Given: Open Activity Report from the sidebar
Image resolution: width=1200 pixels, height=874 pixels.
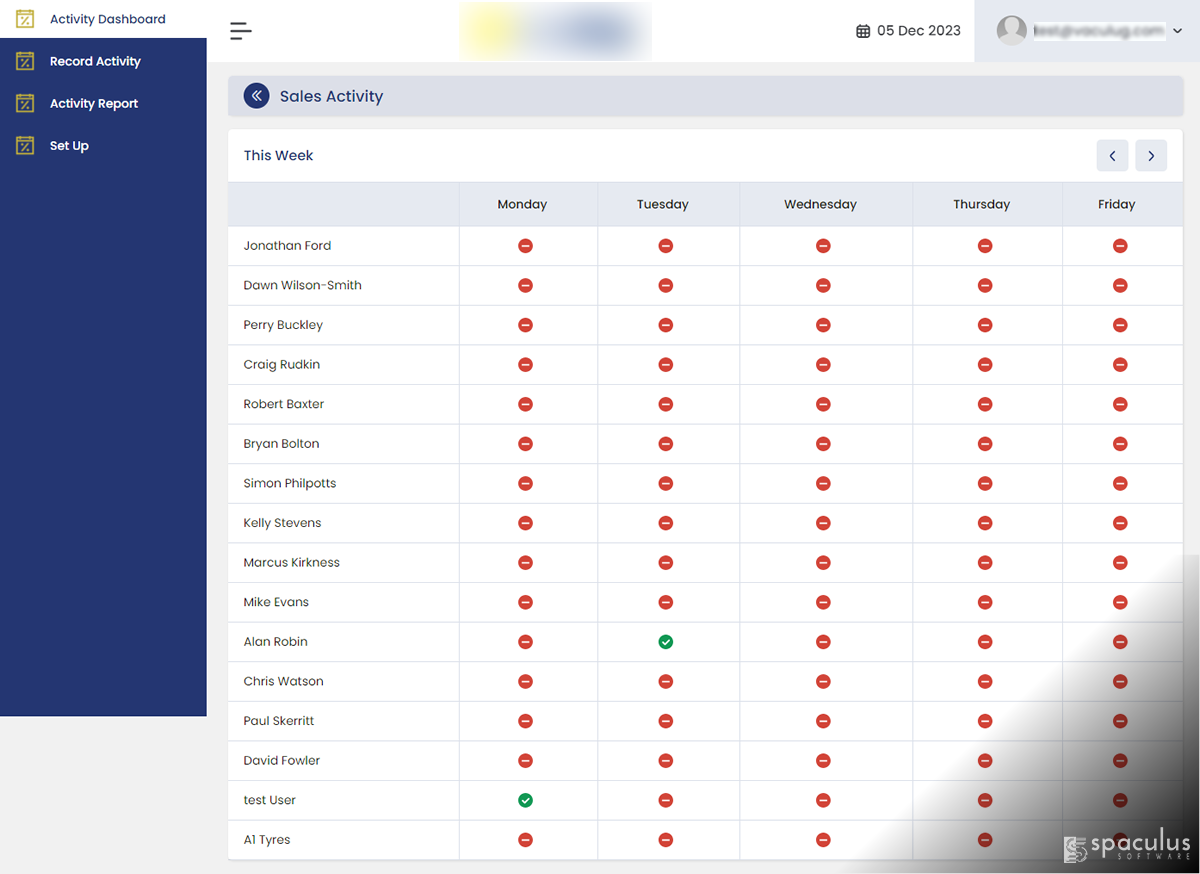Looking at the screenshot, I should pos(94,104).
